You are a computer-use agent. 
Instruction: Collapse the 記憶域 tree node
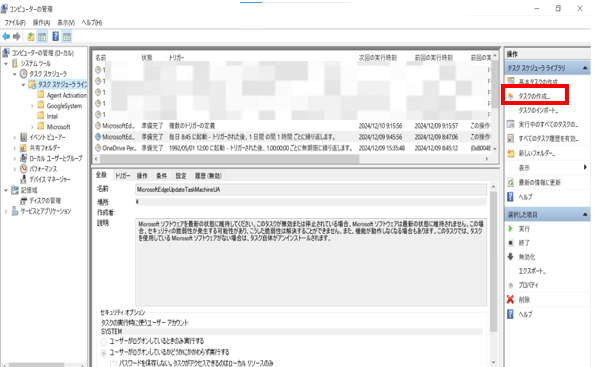[6, 190]
